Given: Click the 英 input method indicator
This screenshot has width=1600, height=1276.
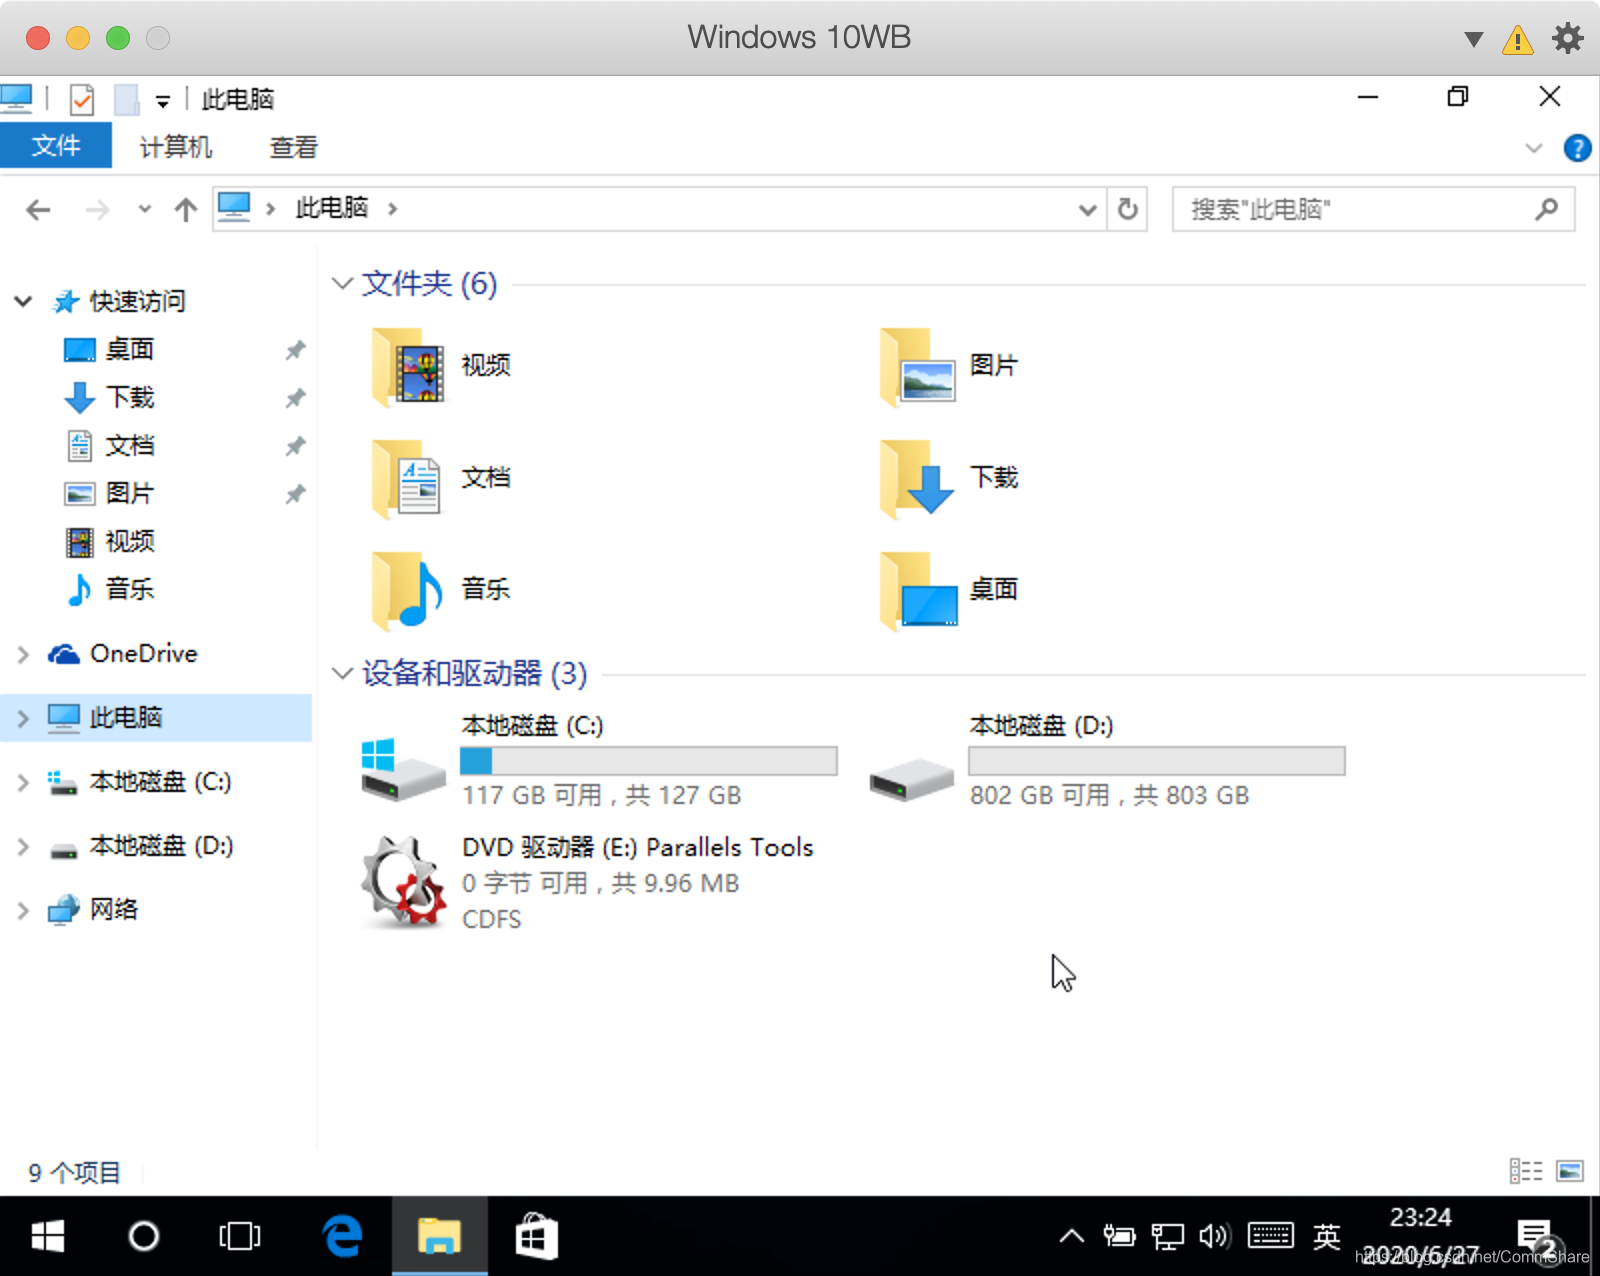Looking at the screenshot, I should [x=1326, y=1236].
